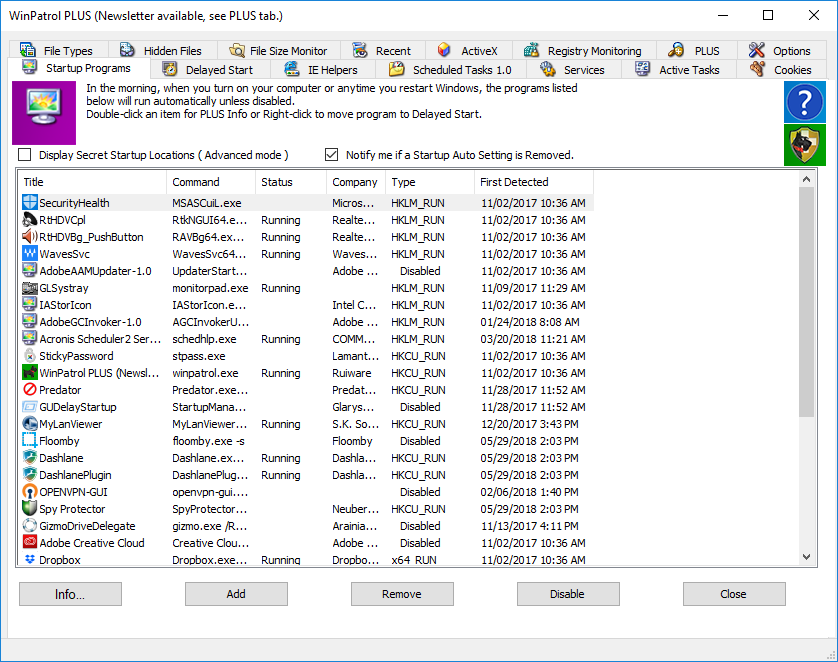Click the RtHDVBg_PushButton sound icon

click(30, 237)
